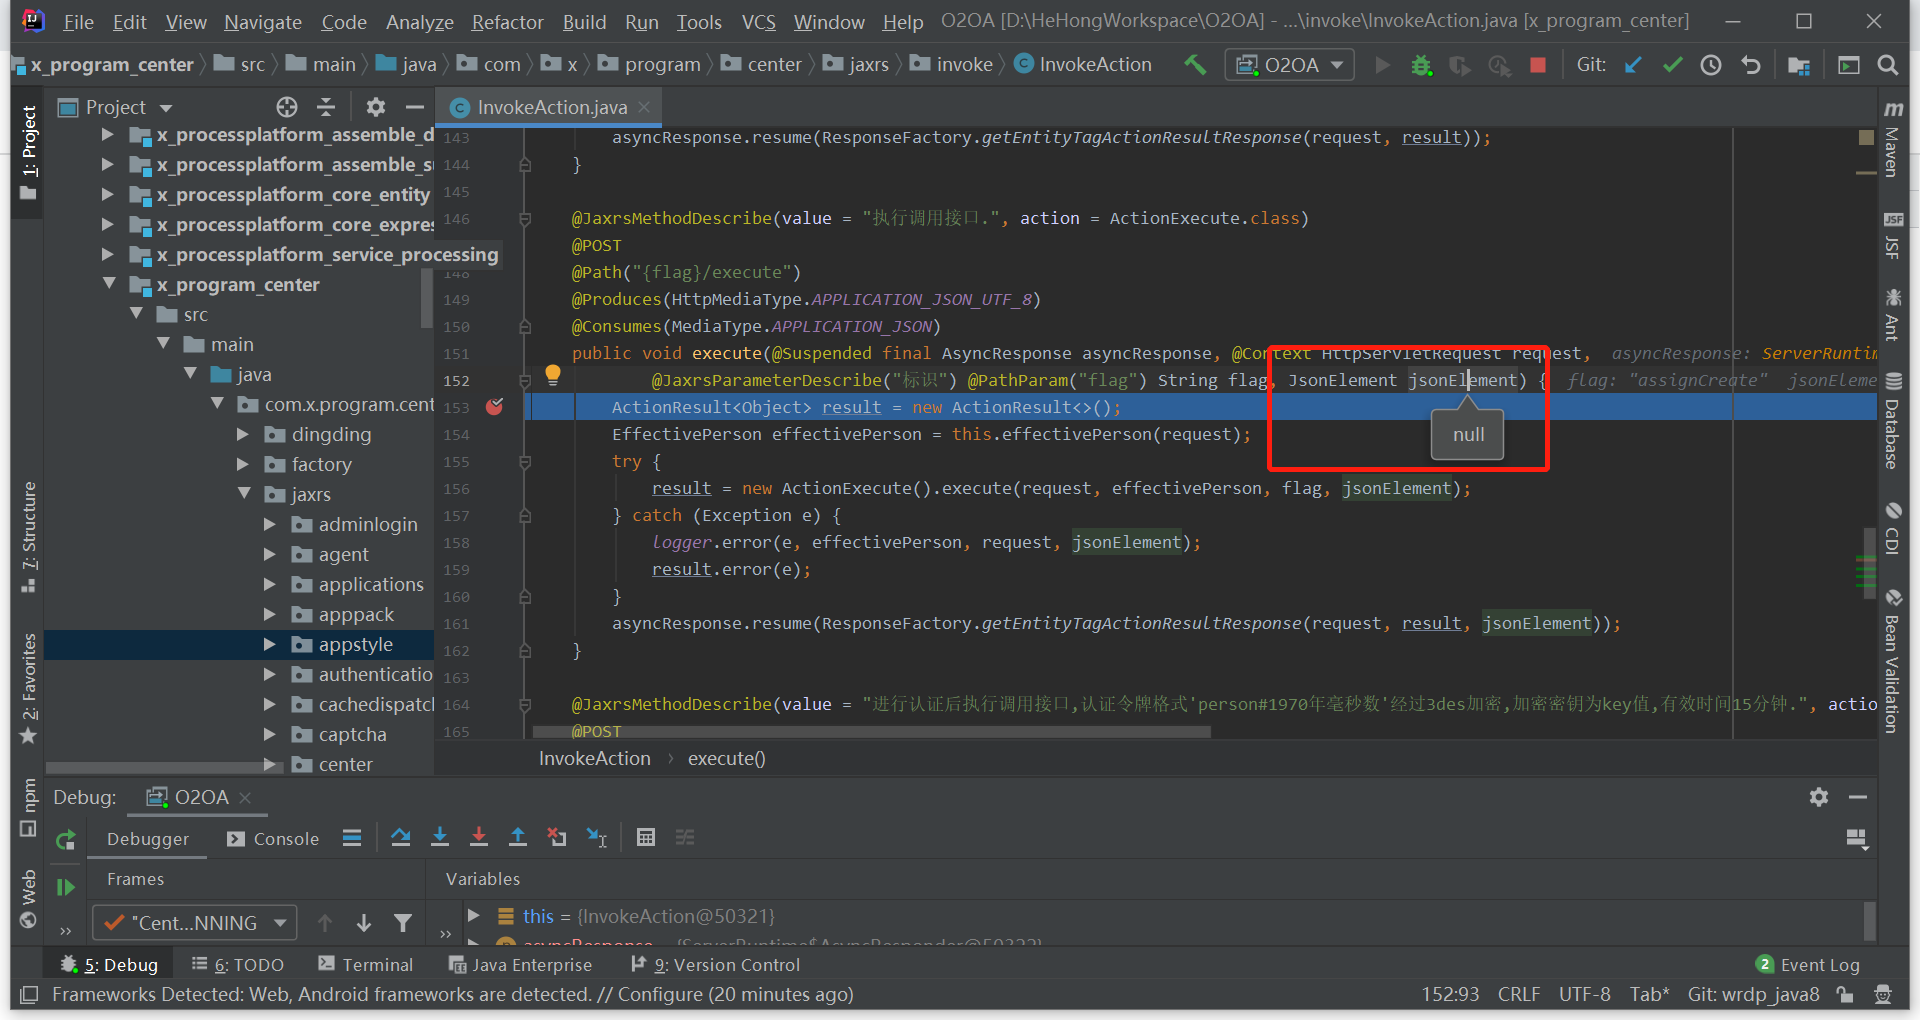Image resolution: width=1920 pixels, height=1020 pixels.
Task: Open the Terminal tool window
Action: (x=365, y=965)
